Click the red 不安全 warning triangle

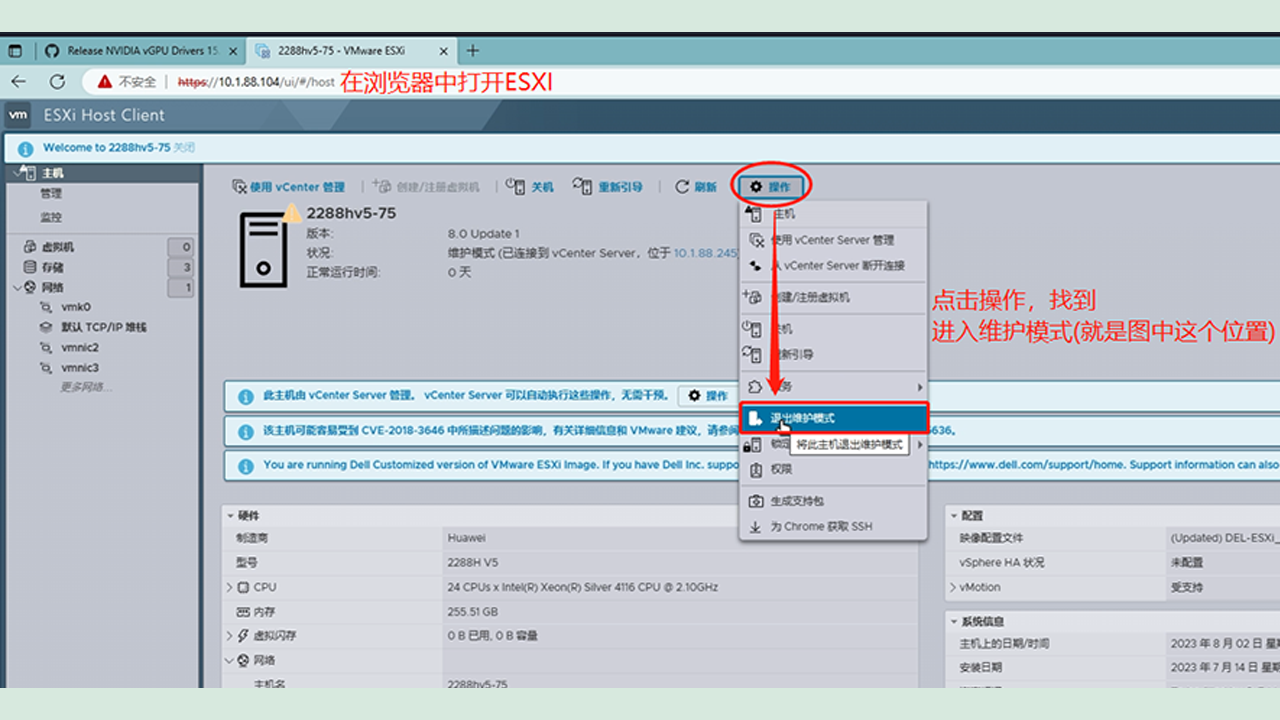[105, 82]
